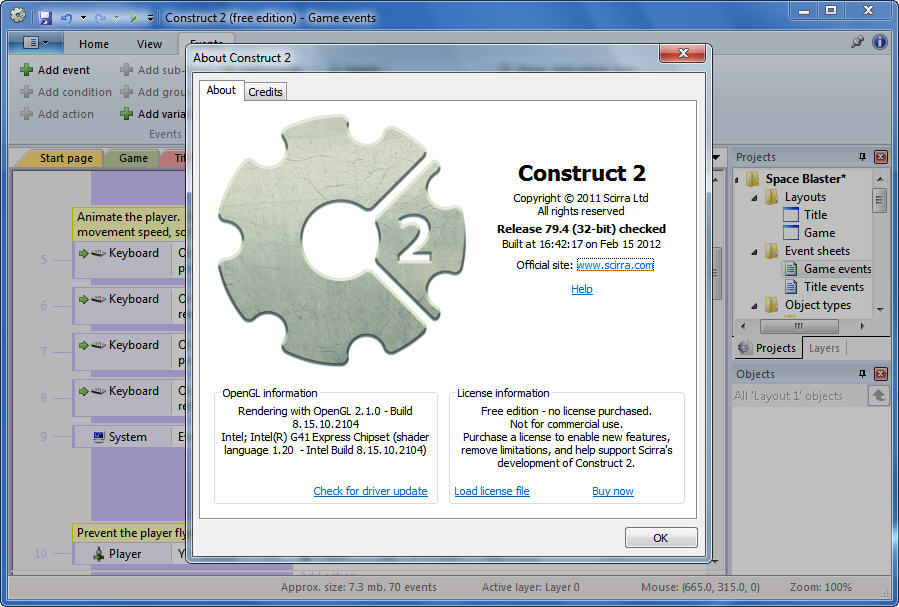Select Game events sheet in Projects tree
Screen dimensions: 899x607
pos(828,269)
